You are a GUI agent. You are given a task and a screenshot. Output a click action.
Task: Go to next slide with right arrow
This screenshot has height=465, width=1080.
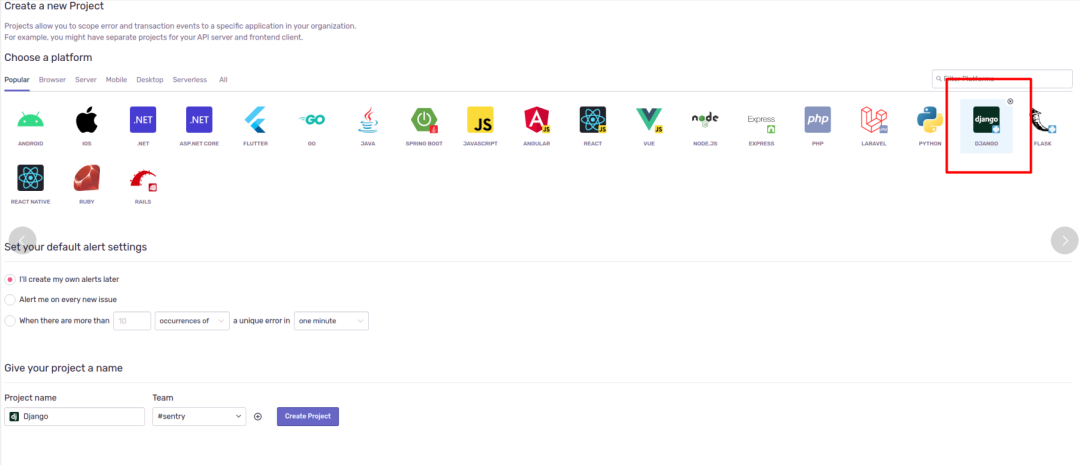[1064, 240]
